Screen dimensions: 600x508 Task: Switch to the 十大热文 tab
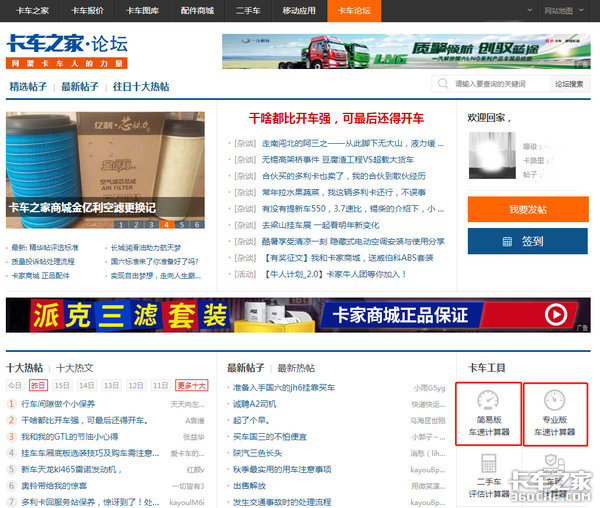click(x=75, y=367)
